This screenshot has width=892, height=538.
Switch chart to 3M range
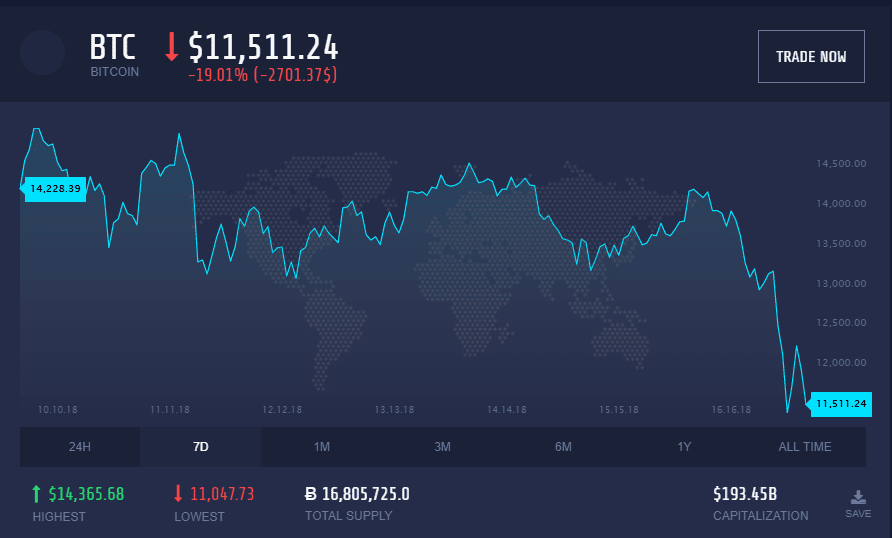442,447
